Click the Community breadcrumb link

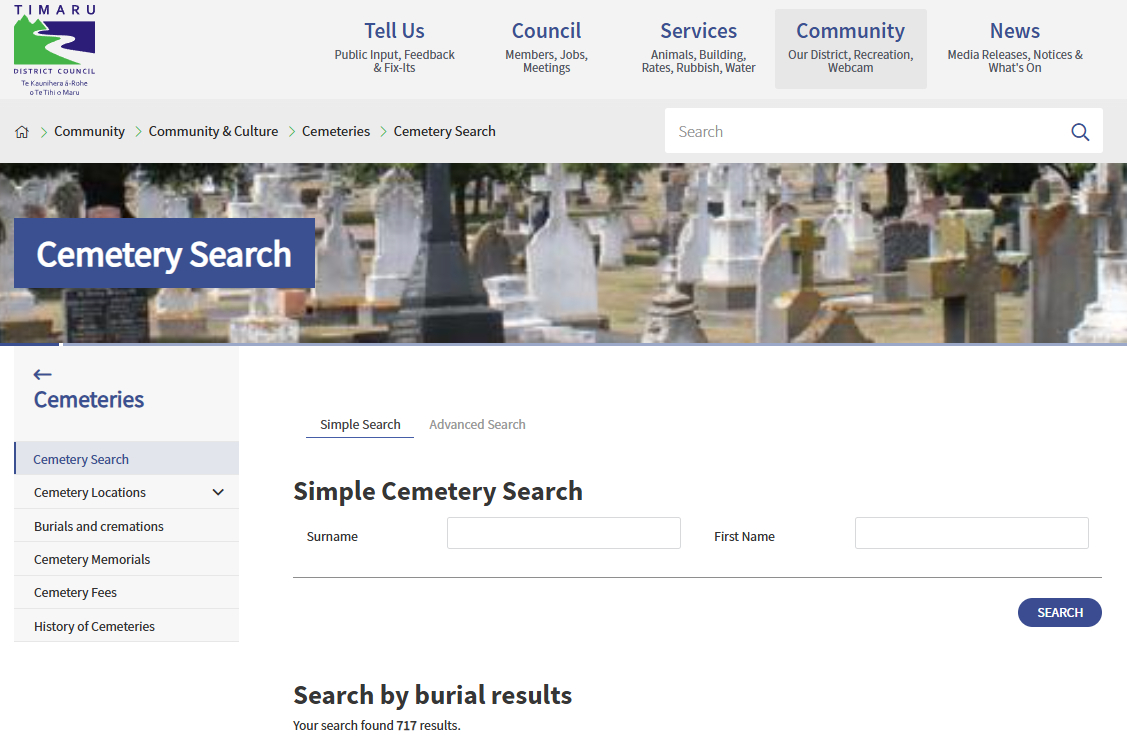pyautogui.click(x=89, y=132)
